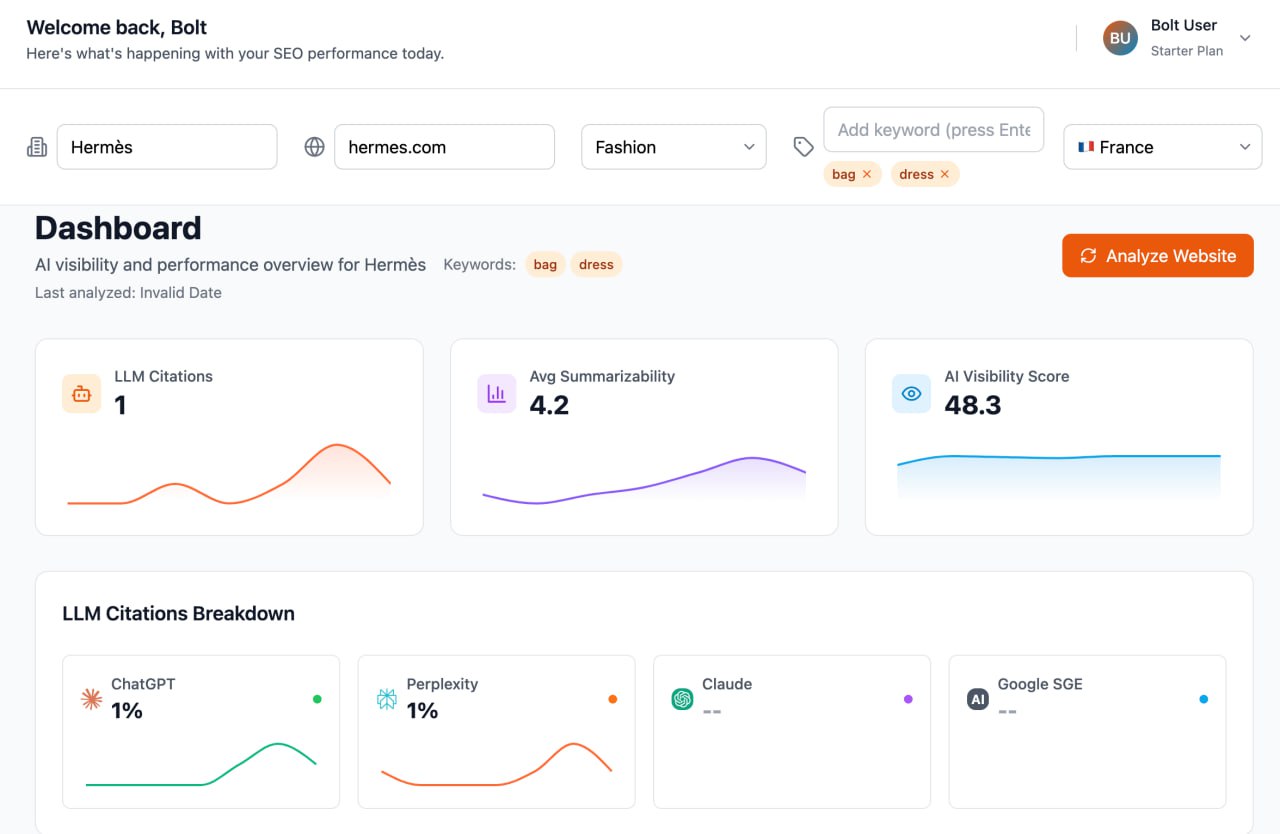Click the ChatGPT citations sparkline

201,765
